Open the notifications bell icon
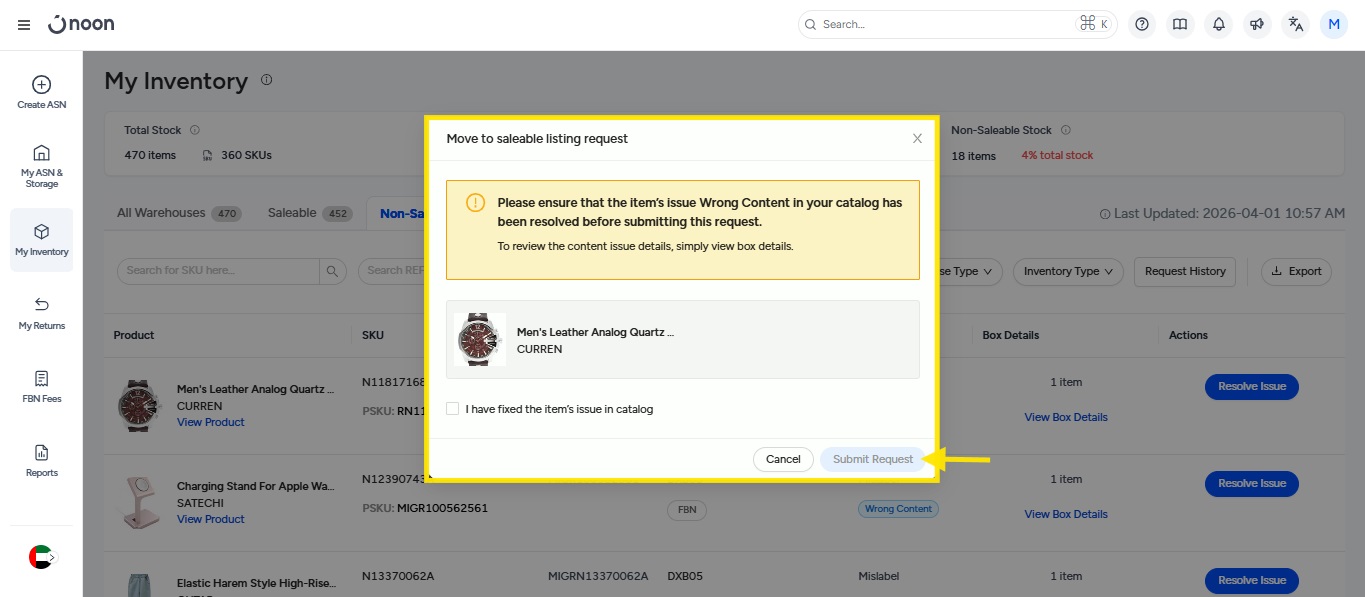Image resolution: width=1365 pixels, height=597 pixels. (1219, 25)
